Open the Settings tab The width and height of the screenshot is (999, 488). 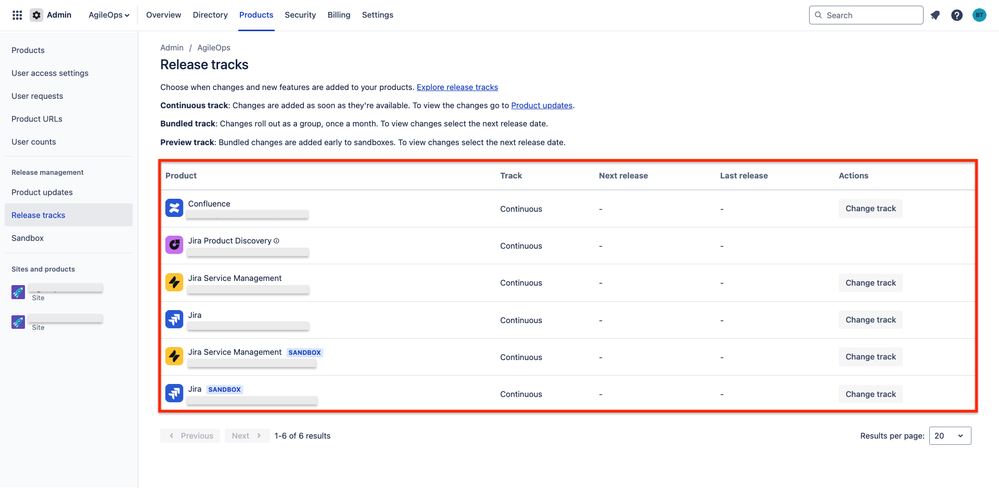click(378, 15)
